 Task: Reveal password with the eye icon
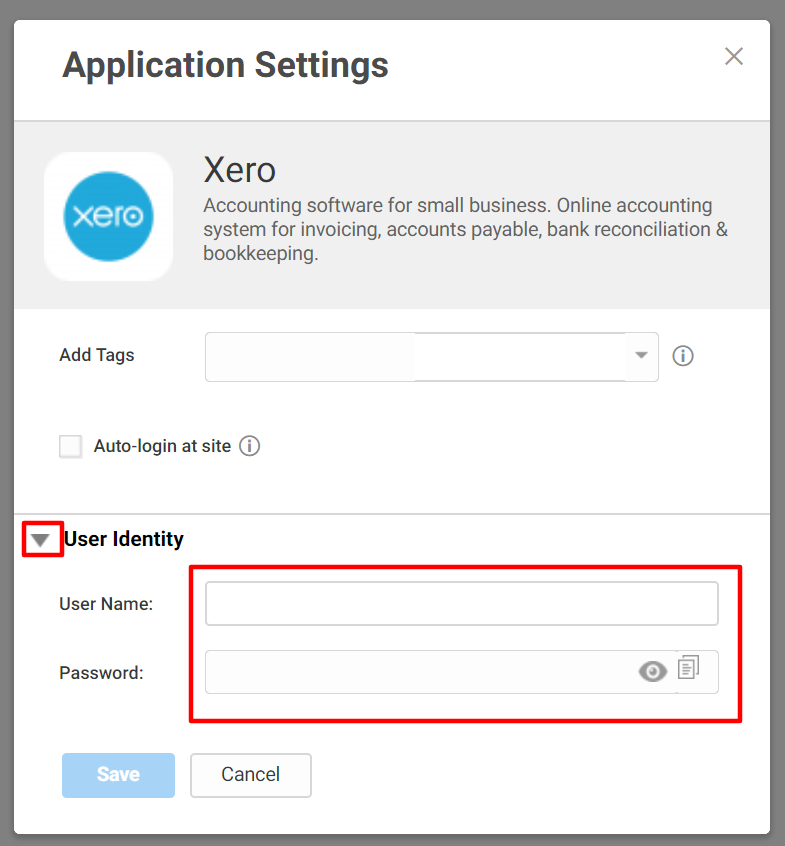tap(653, 672)
